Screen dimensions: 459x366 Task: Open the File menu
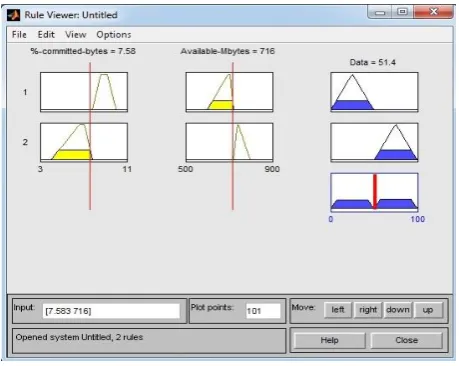click(19, 34)
